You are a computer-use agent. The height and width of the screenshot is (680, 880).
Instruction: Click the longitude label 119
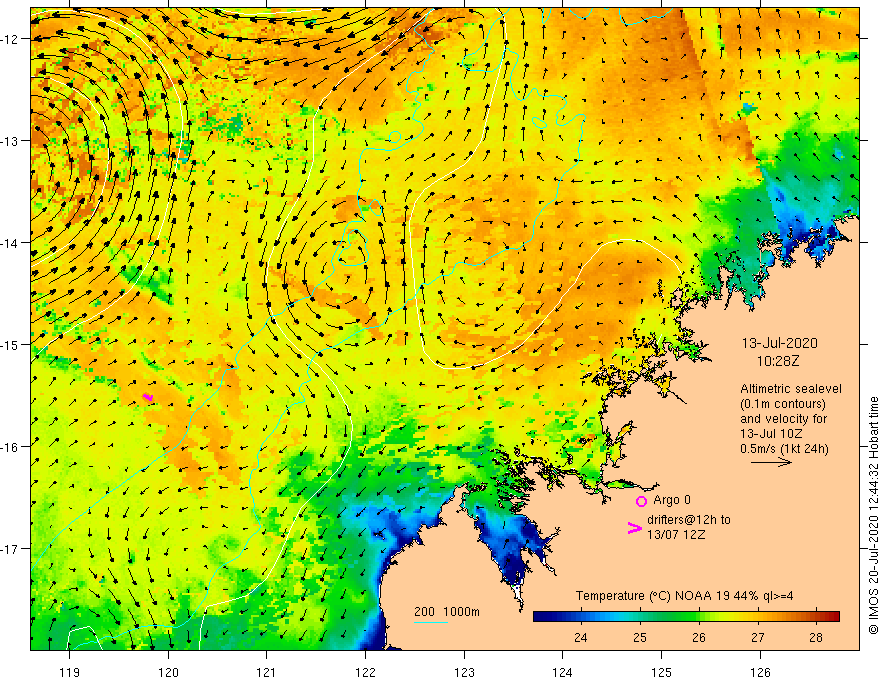point(70,672)
